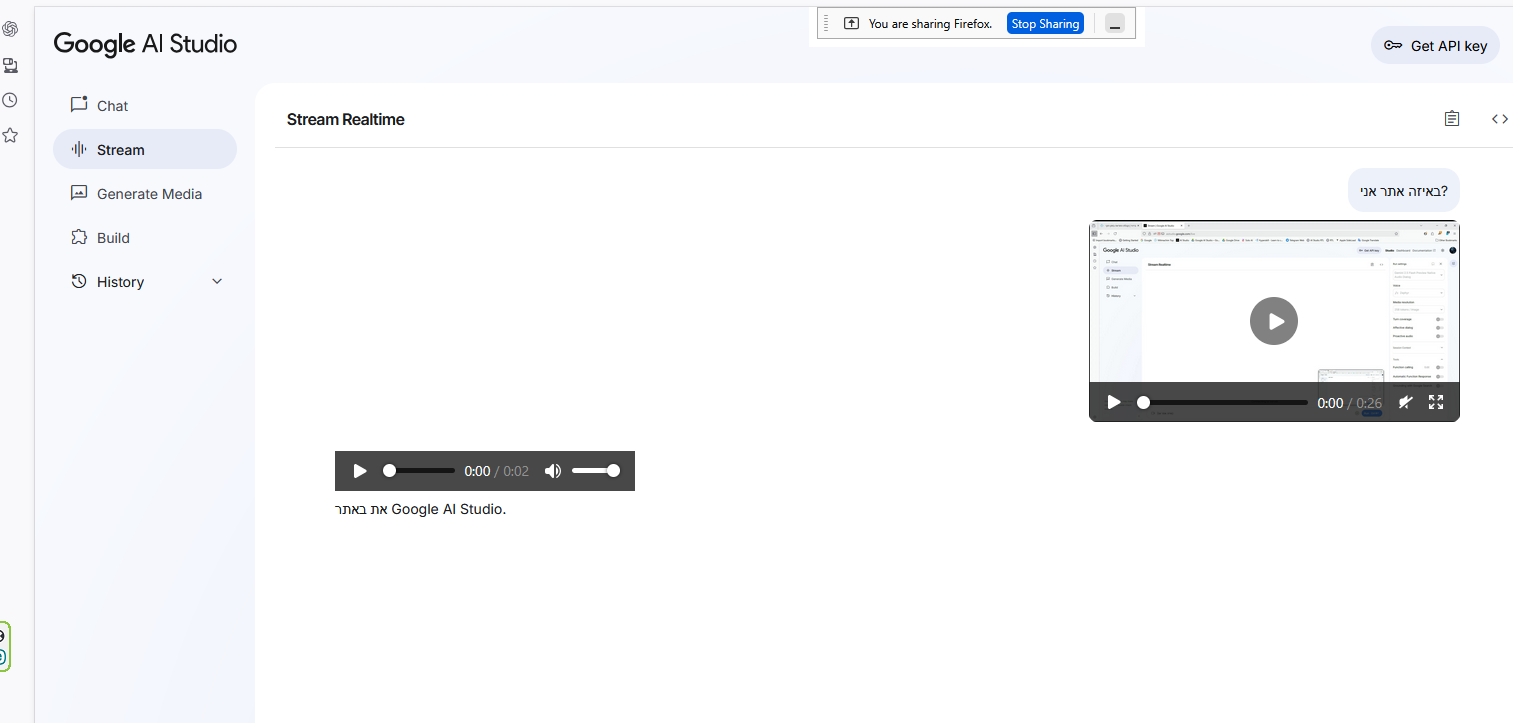Click the green-outlined extension widget at left edge
The image size is (1513, 723).
(x=4, y=646)
